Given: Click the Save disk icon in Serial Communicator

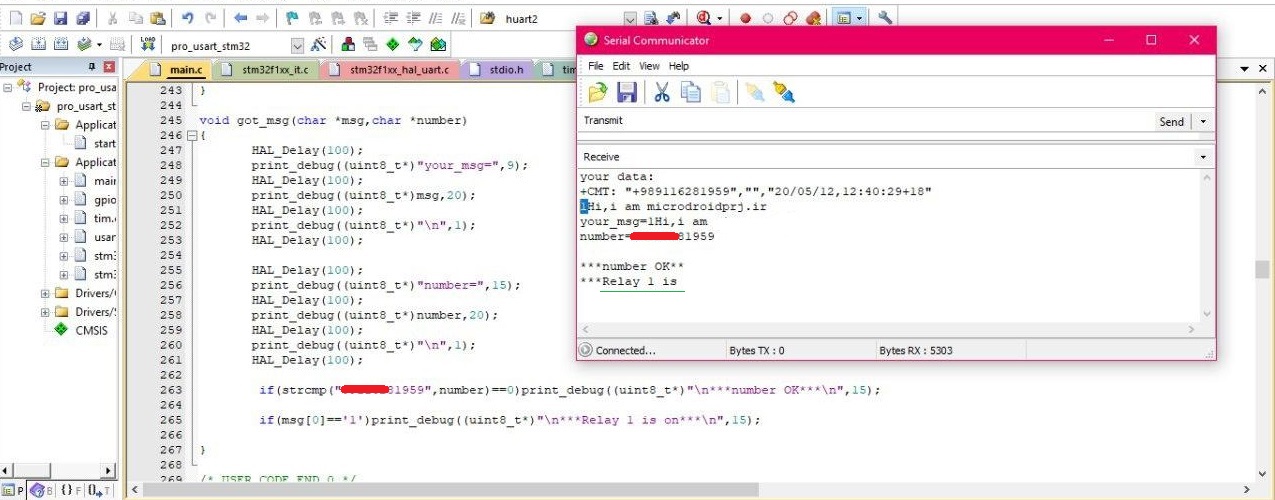Looking at the screenshot, I should pyautogui.click(x=627, y=93).
